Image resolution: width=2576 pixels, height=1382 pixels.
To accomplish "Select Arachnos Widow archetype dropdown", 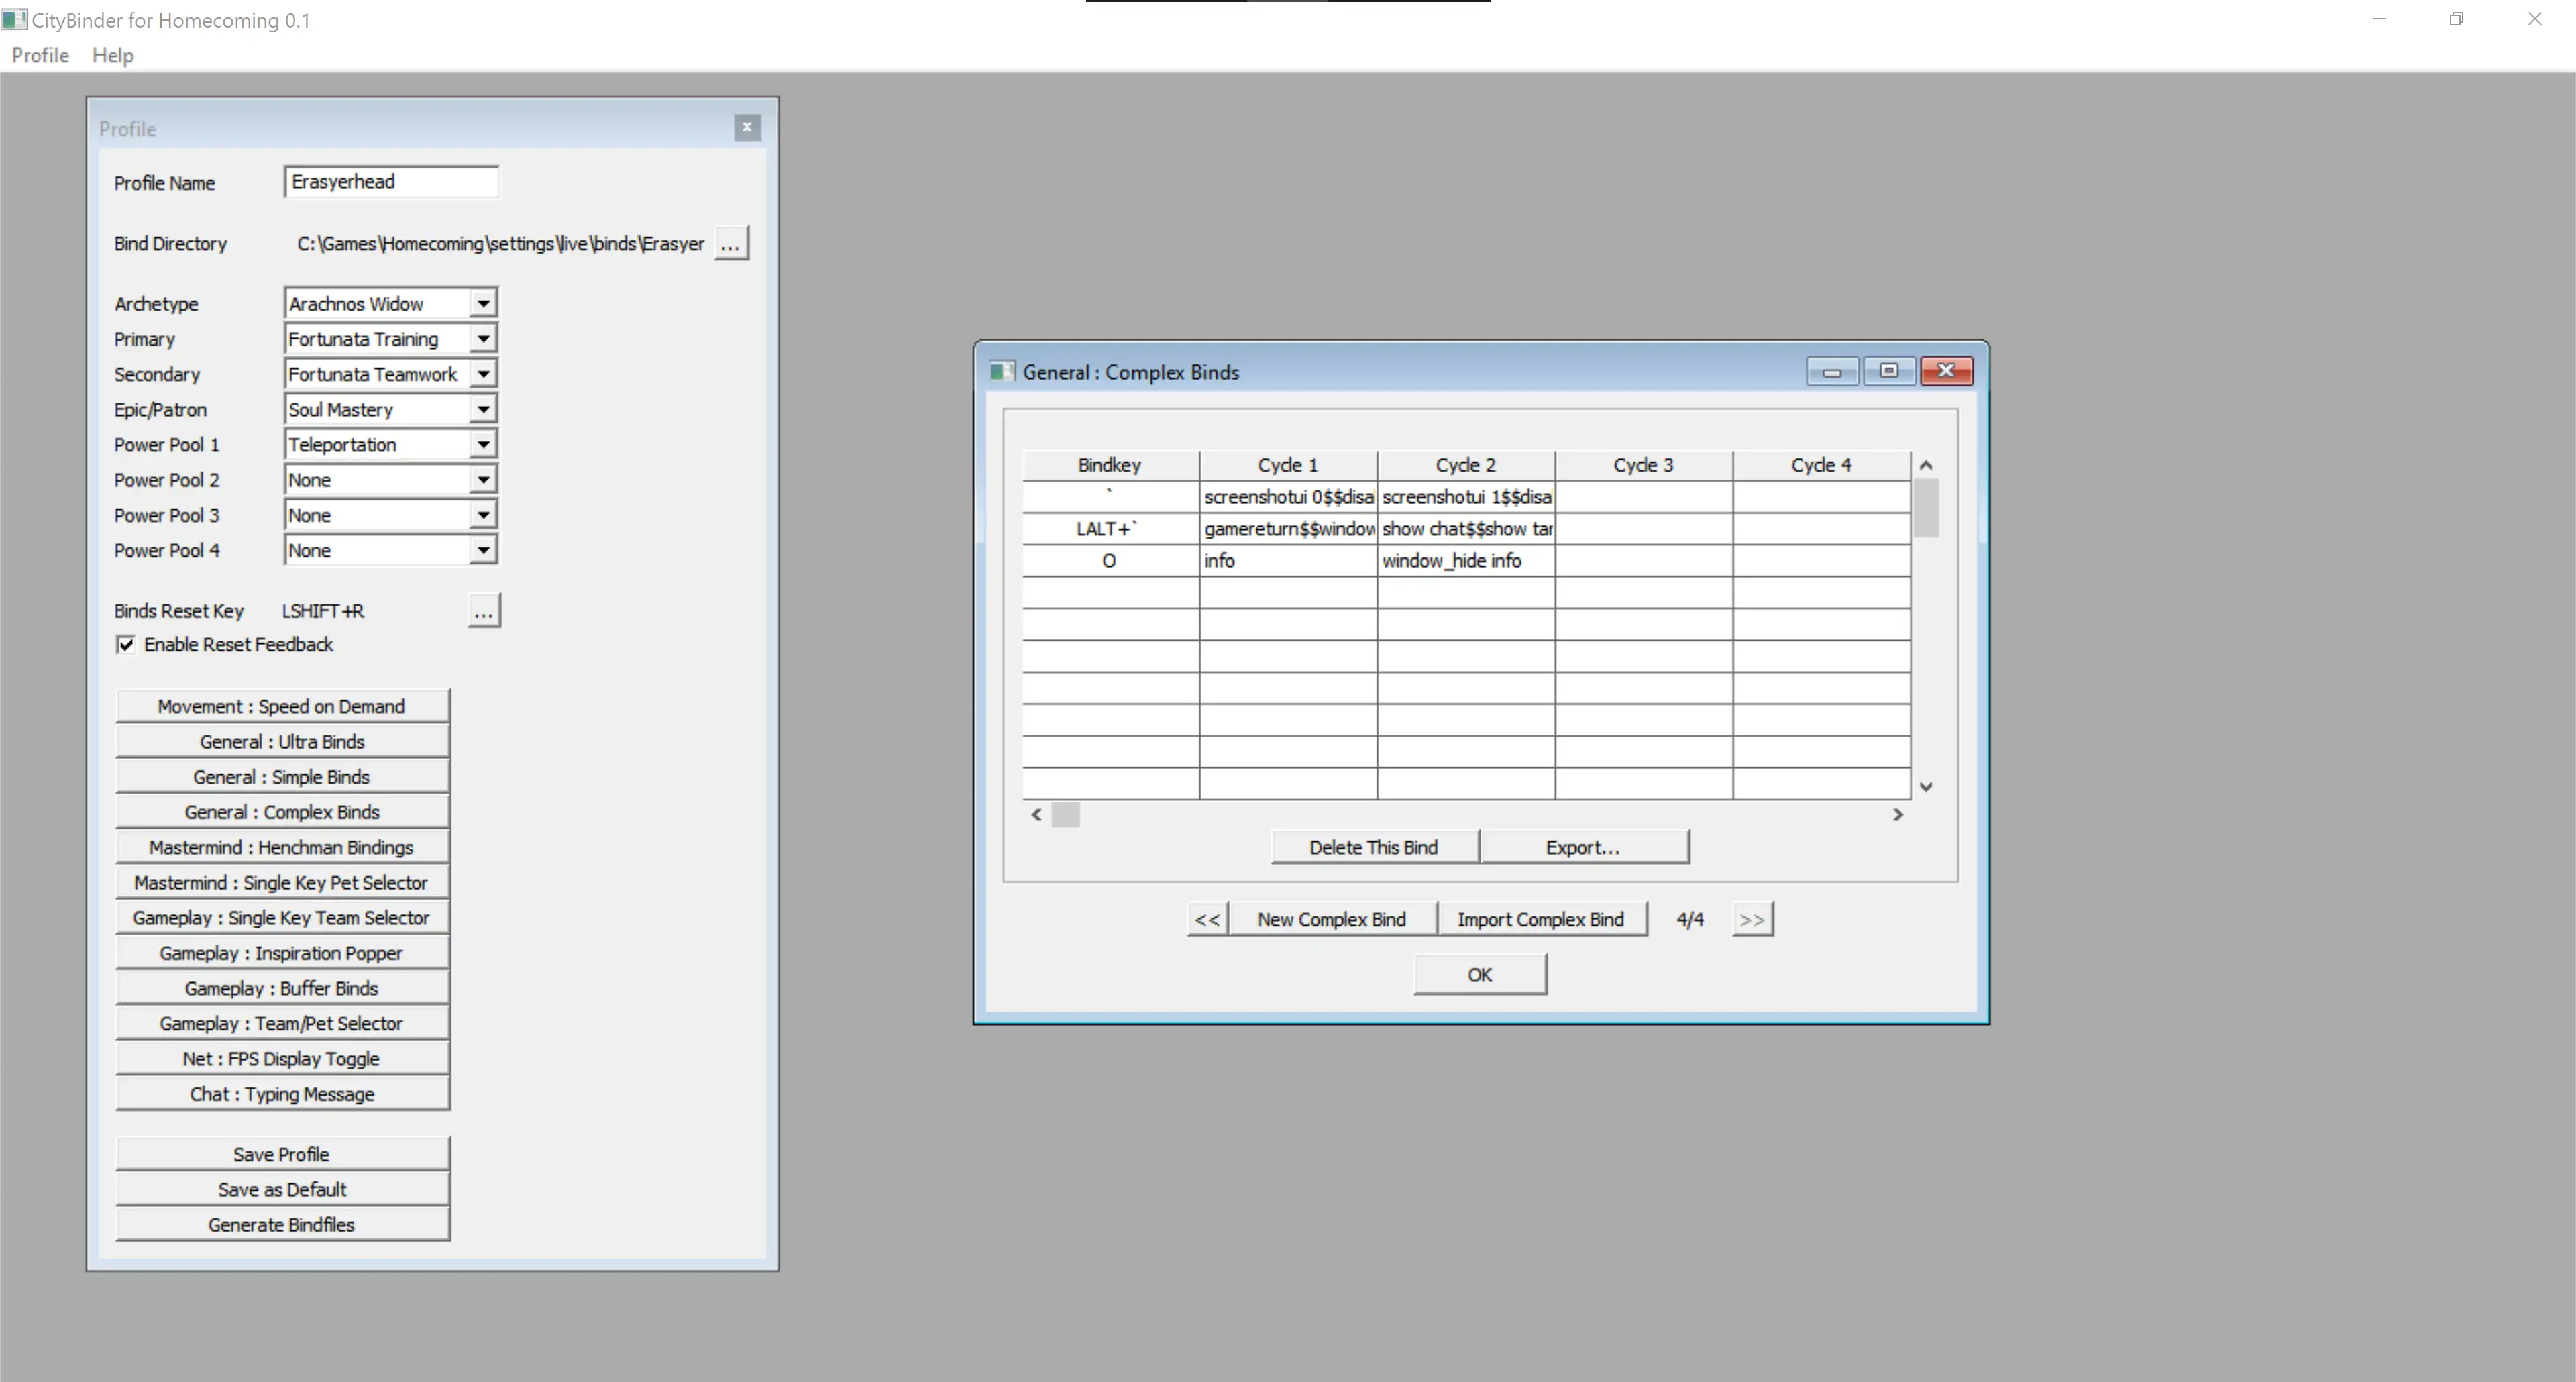I will tap(388, 302).
